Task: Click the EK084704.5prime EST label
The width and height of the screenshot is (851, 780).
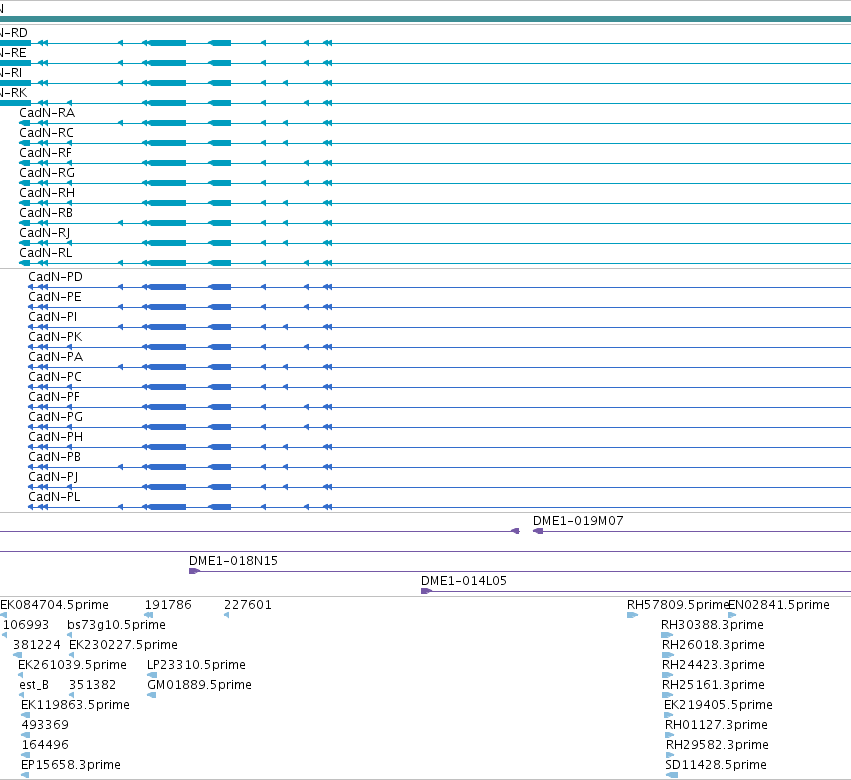Action: point(54,605)
